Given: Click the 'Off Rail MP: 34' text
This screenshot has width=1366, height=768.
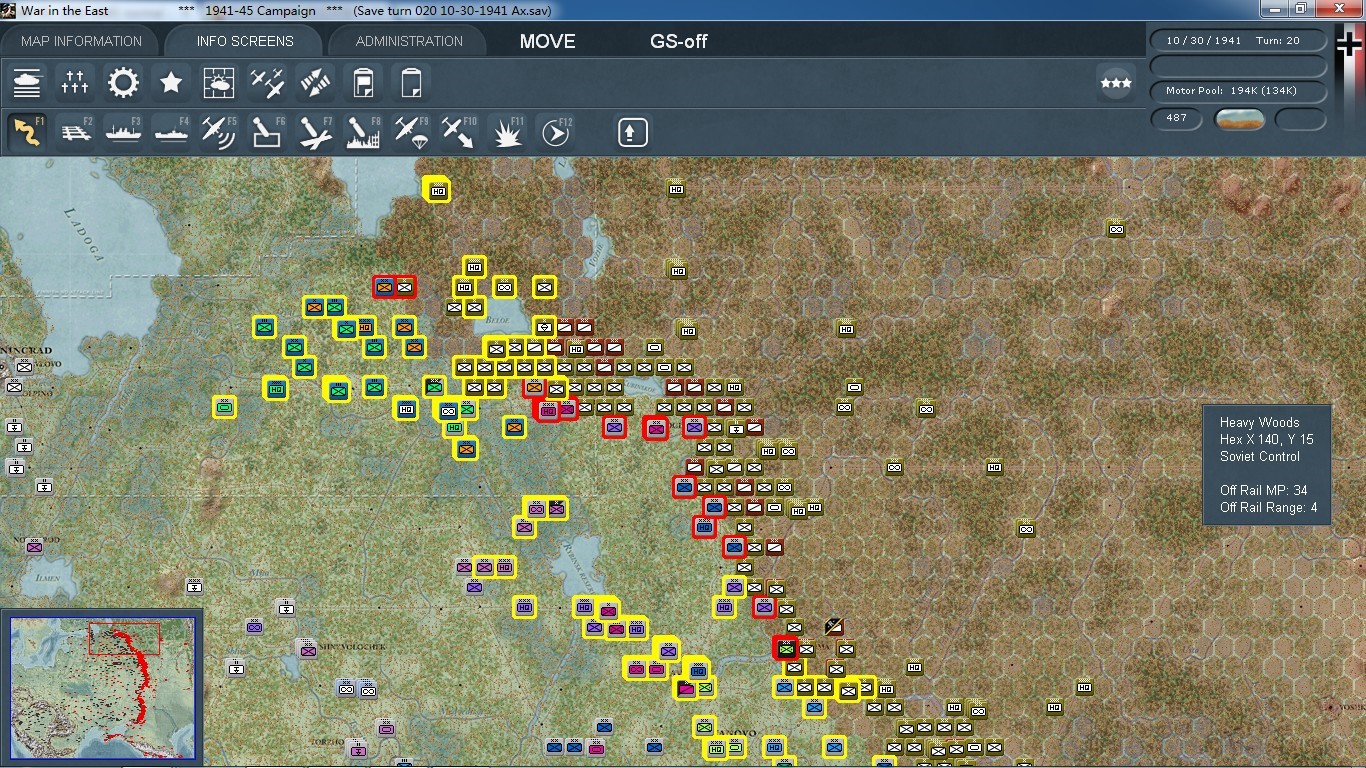Looking at the screenshot, I should 1264,490.
